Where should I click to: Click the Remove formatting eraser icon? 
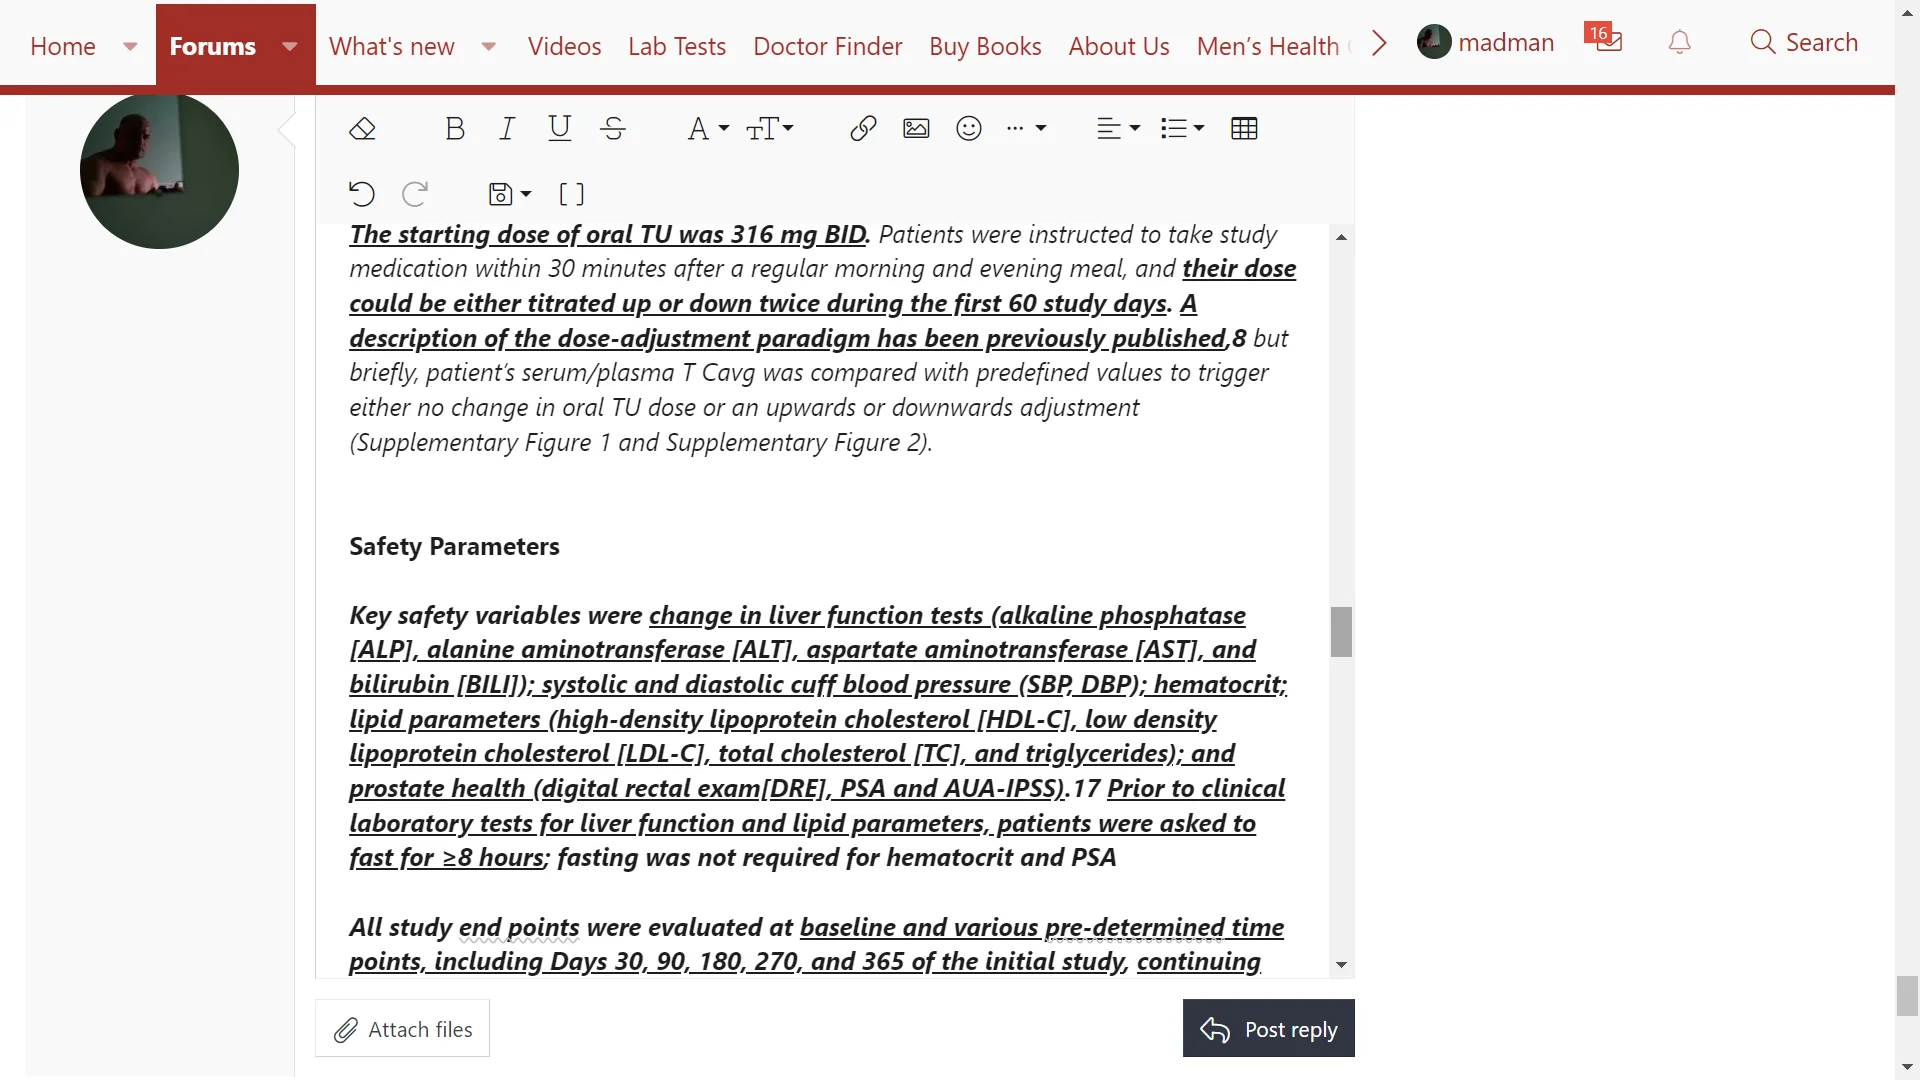point(362,129)
